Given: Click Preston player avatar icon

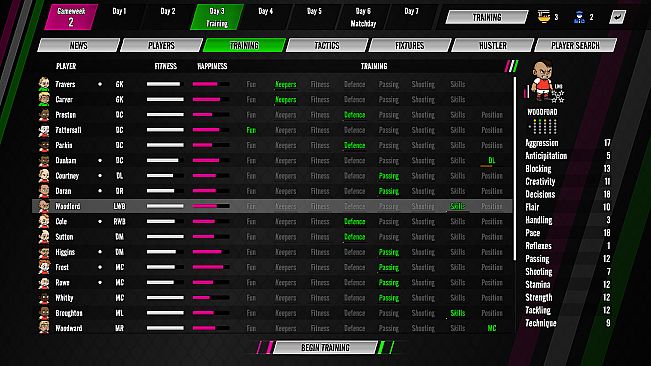Looking at the screenshot, I should coord(44,115).
